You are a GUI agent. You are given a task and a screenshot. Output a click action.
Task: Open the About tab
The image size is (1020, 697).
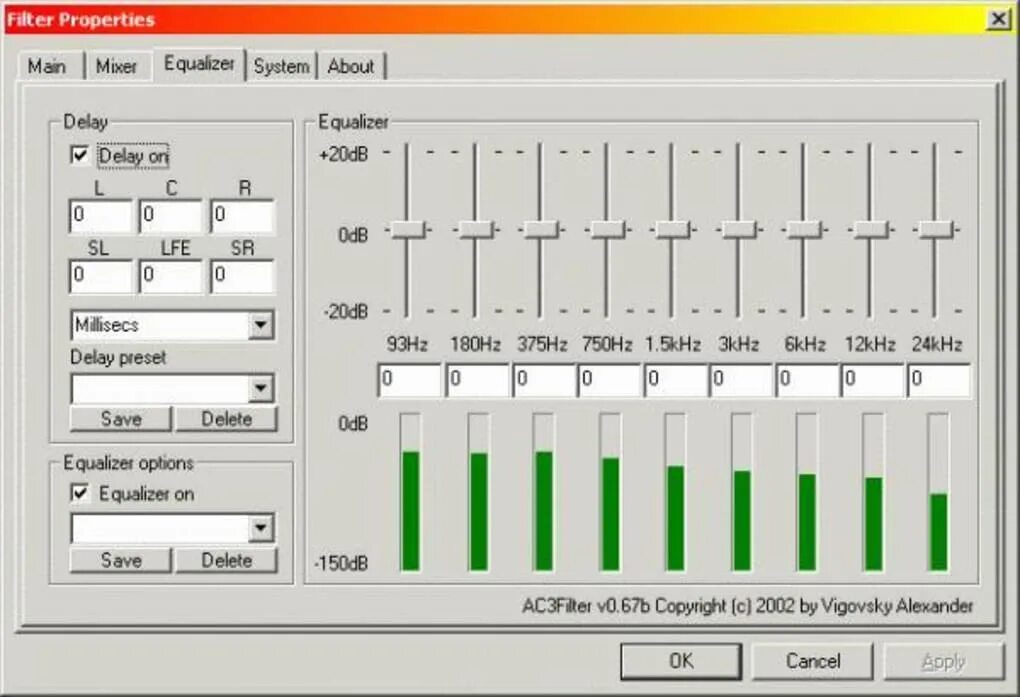pos(351,66)
